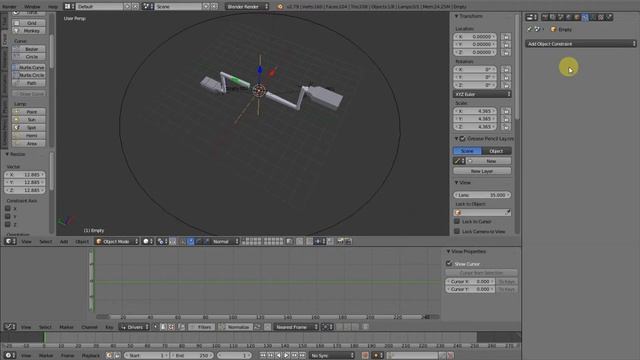
Task: Jump to the start frame
Action: (x=263, y=356)
